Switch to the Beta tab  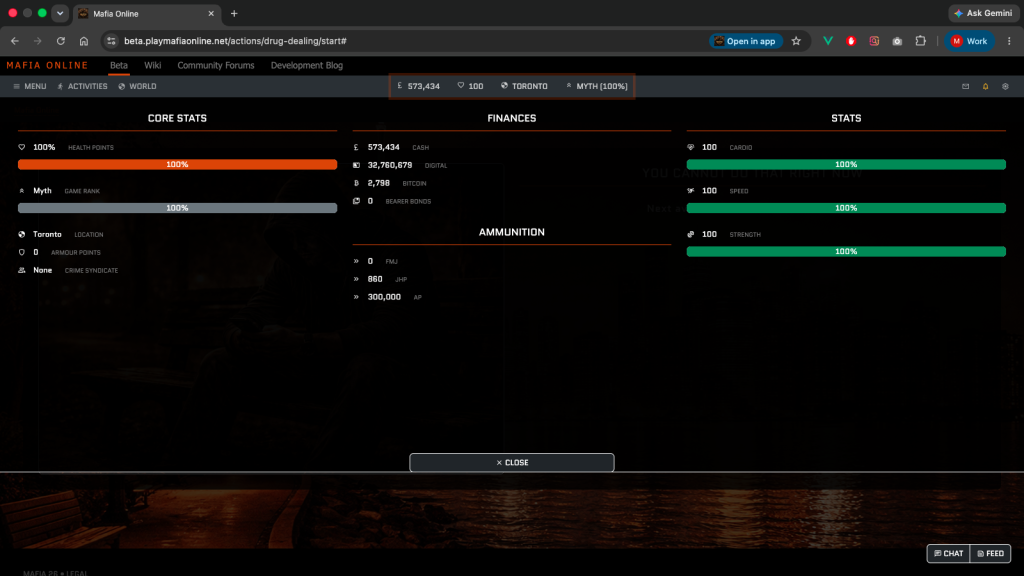tap(119, 65)
